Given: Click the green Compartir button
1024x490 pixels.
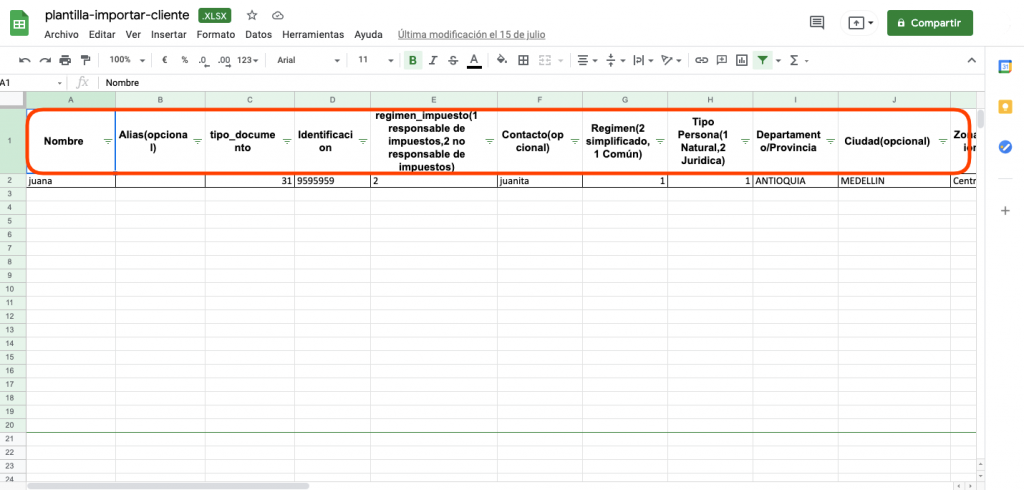Looking at the screenshot, I should [930, 23].
